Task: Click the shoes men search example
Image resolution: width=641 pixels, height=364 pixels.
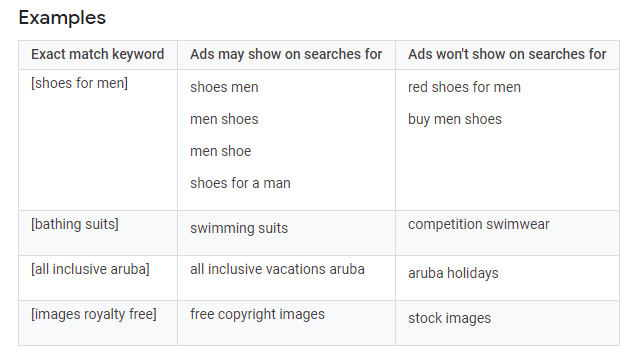Action: pos(224,87)
